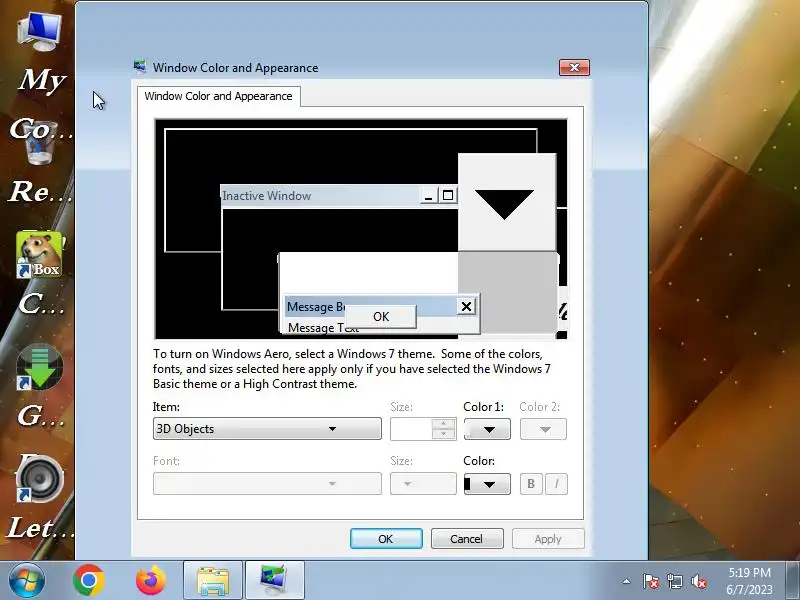Open the Item dropdown showing 3D Objects
This screenshot has width=800, height=600.
(267, 429)
